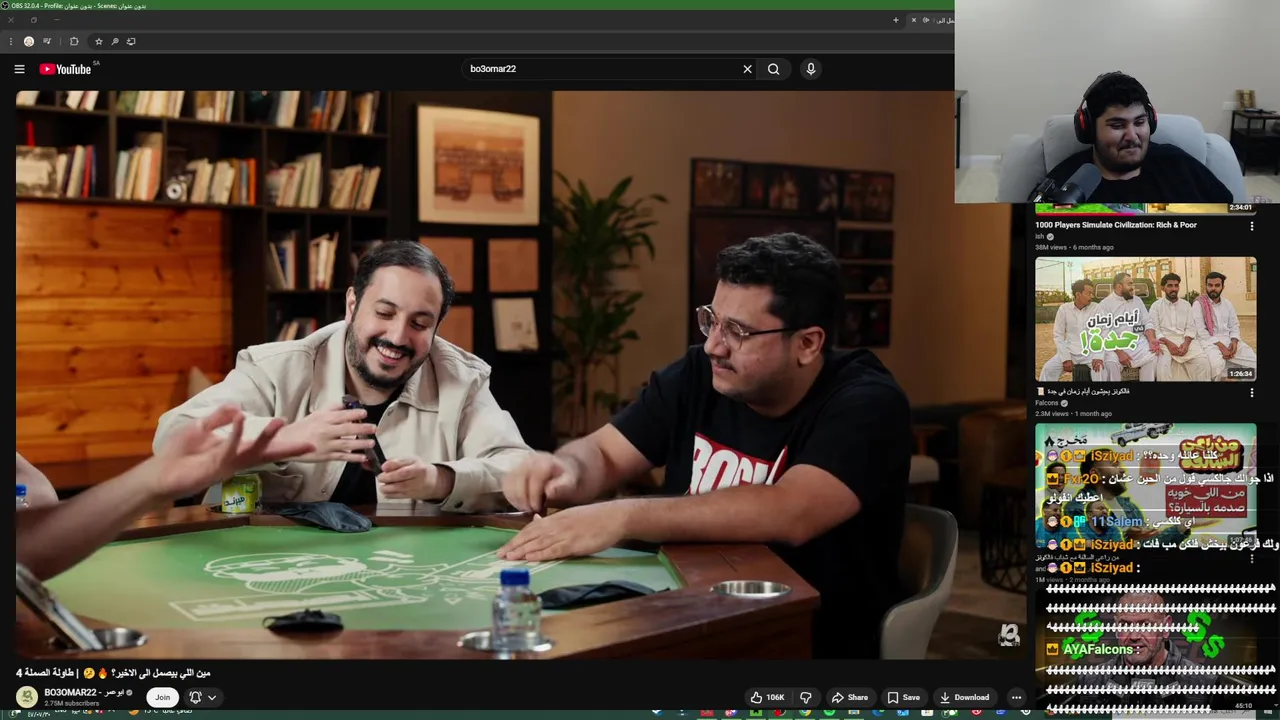Save video to a playlist
Viewport: 1280px width, 720px height.
tap(903, 697)
